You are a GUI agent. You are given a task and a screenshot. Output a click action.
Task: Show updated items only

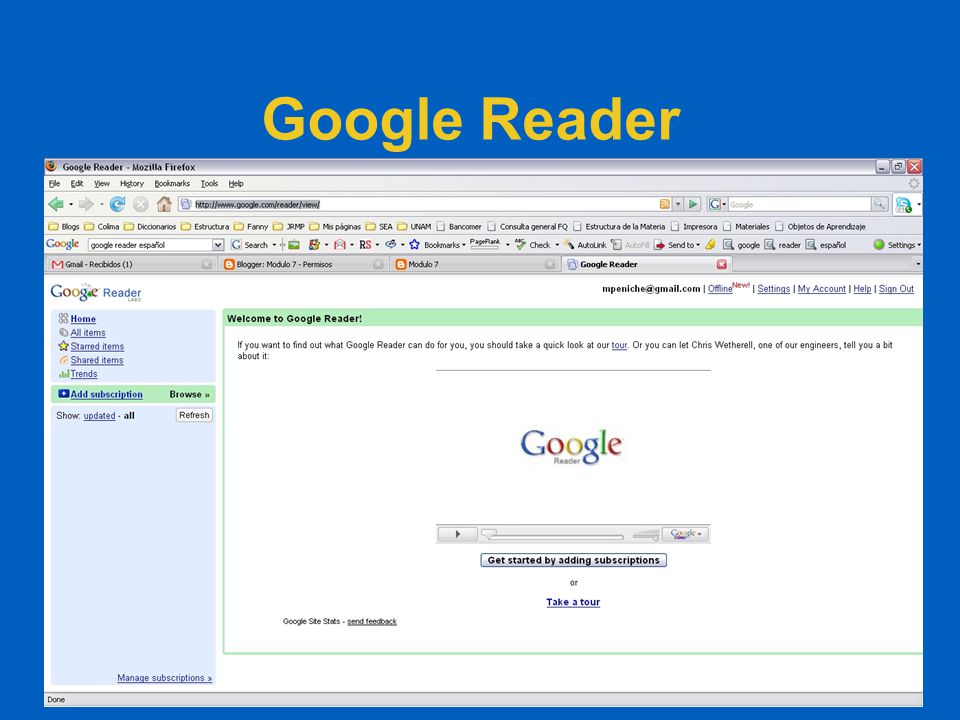pos(99,416)
